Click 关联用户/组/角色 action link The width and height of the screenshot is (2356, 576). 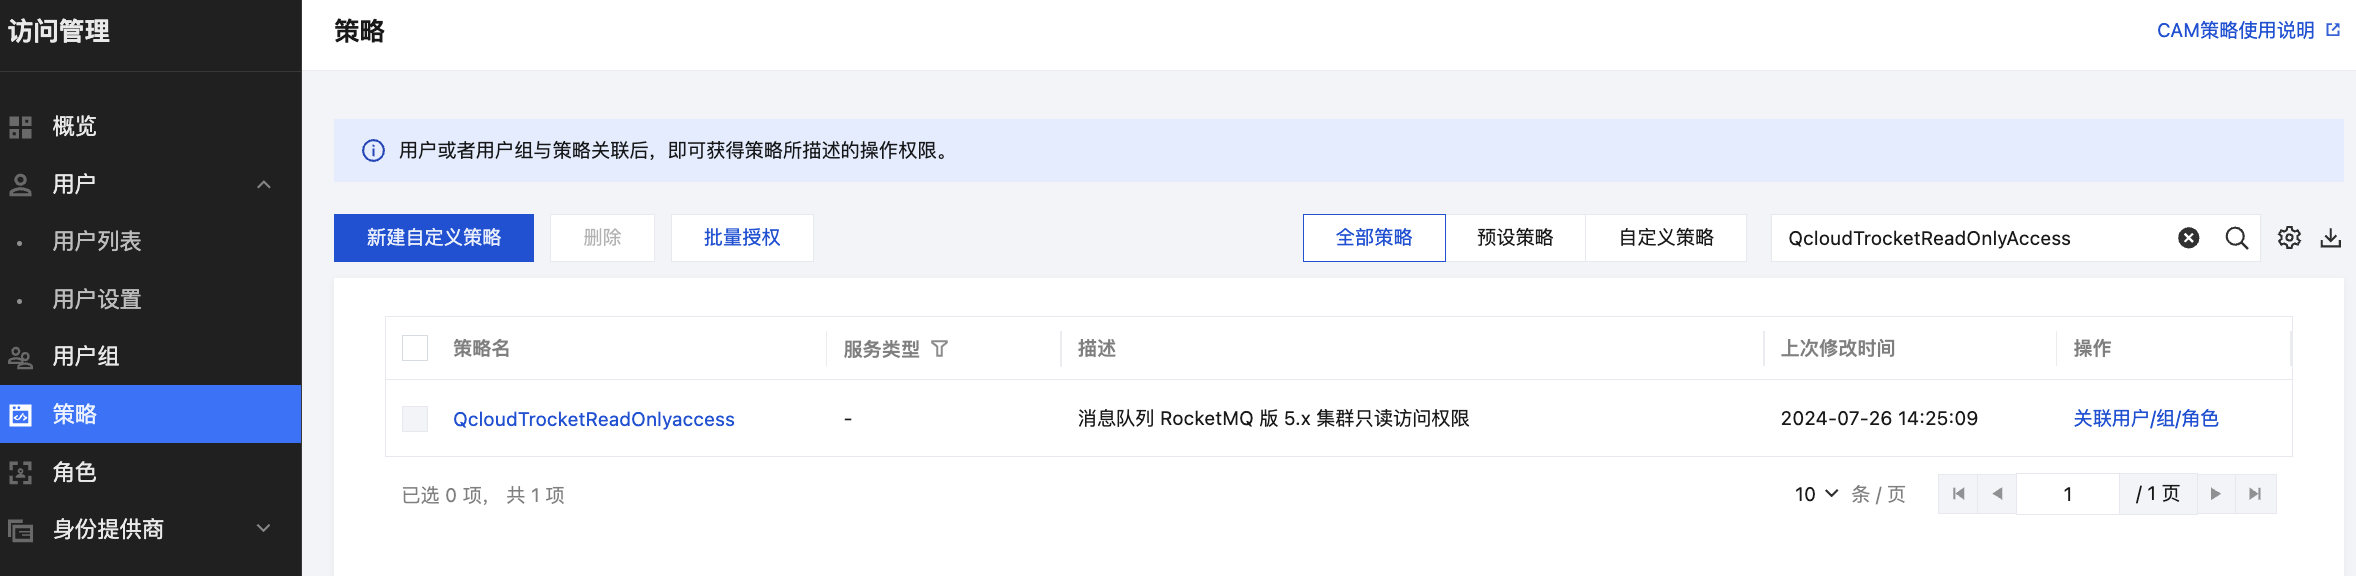click(2146, 418)
